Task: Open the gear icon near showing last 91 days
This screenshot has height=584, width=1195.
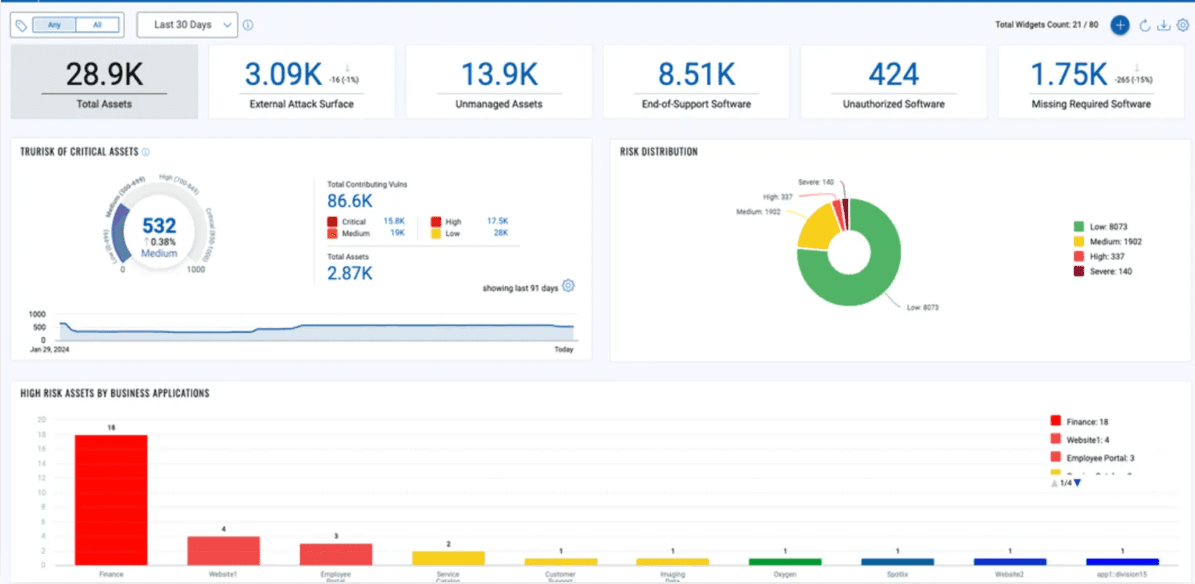Action: click(x=568, y=285)
